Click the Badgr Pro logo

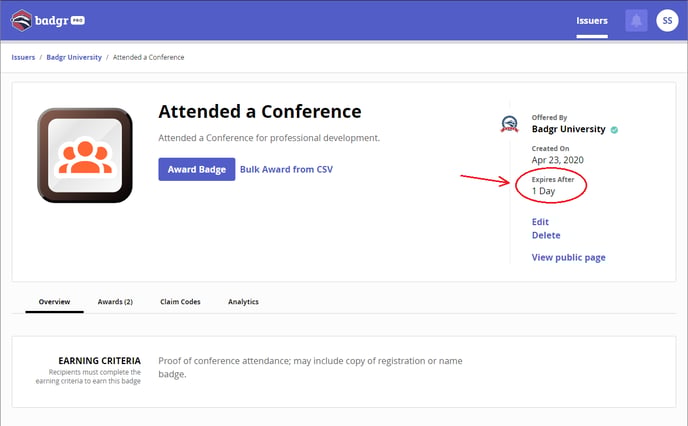point(48,21)
